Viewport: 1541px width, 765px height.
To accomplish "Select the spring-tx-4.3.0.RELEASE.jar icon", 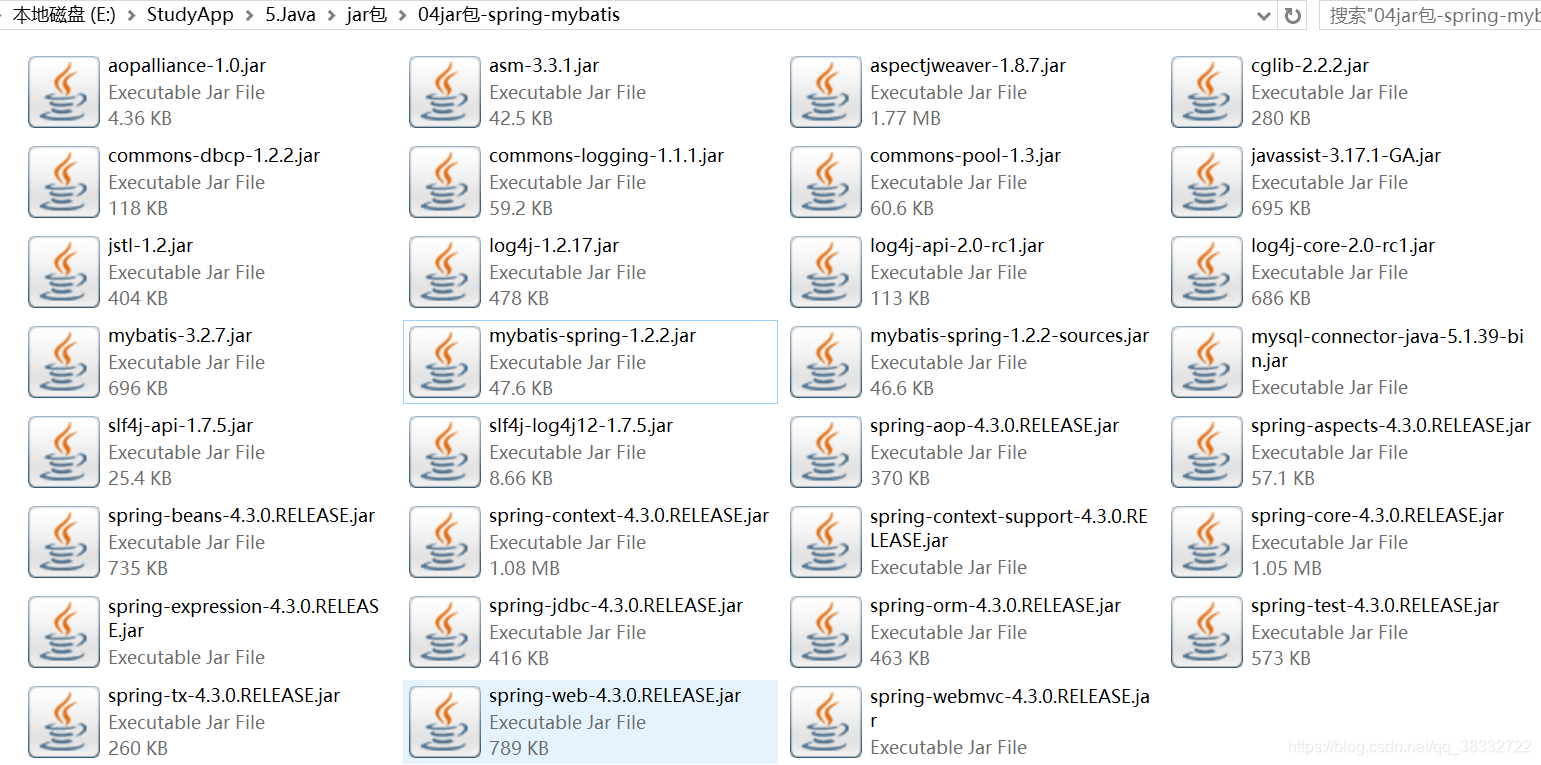I will [x=64, y=722].
